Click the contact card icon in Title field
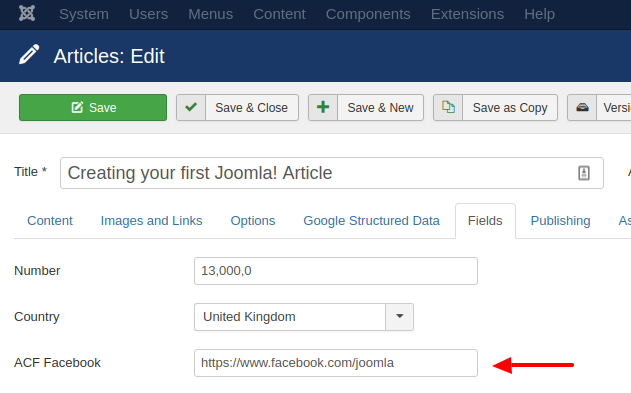631x393 pixels. point(584,173)
